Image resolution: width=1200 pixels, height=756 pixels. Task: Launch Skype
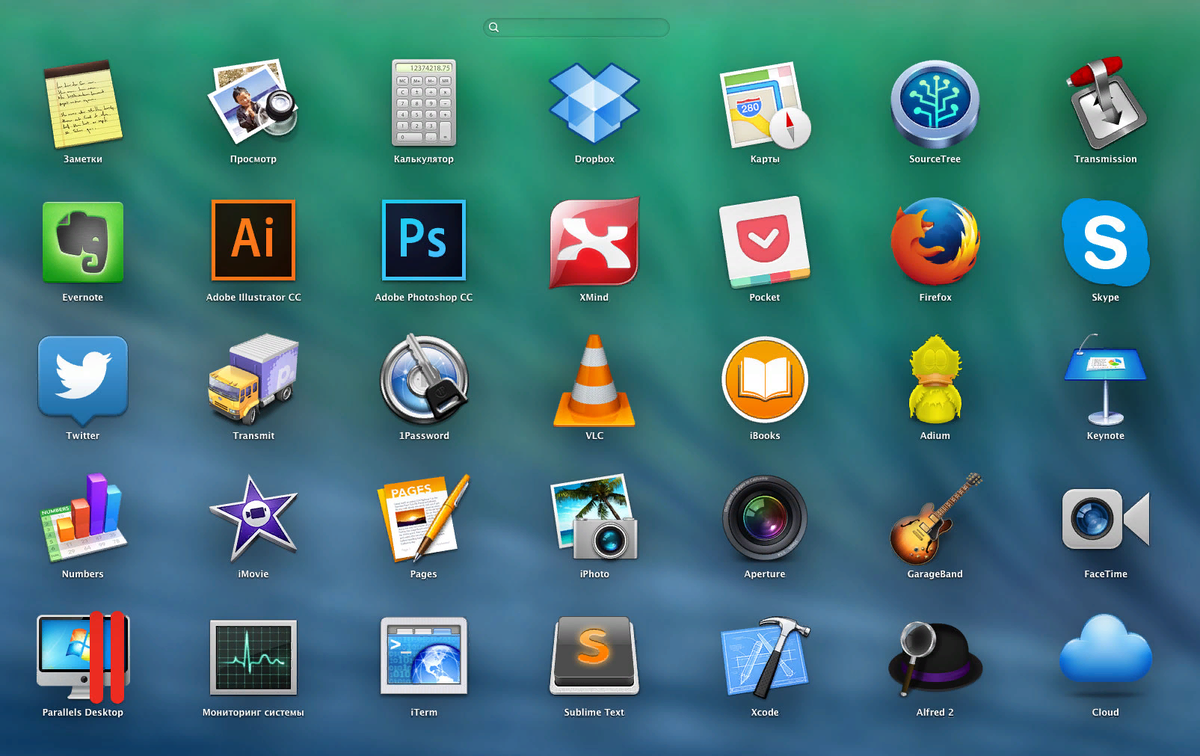[x=1105, y=242]
